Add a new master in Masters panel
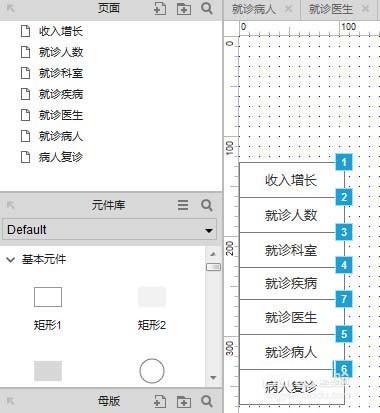The width and height of the screenshot is (380, 413). 160,401
